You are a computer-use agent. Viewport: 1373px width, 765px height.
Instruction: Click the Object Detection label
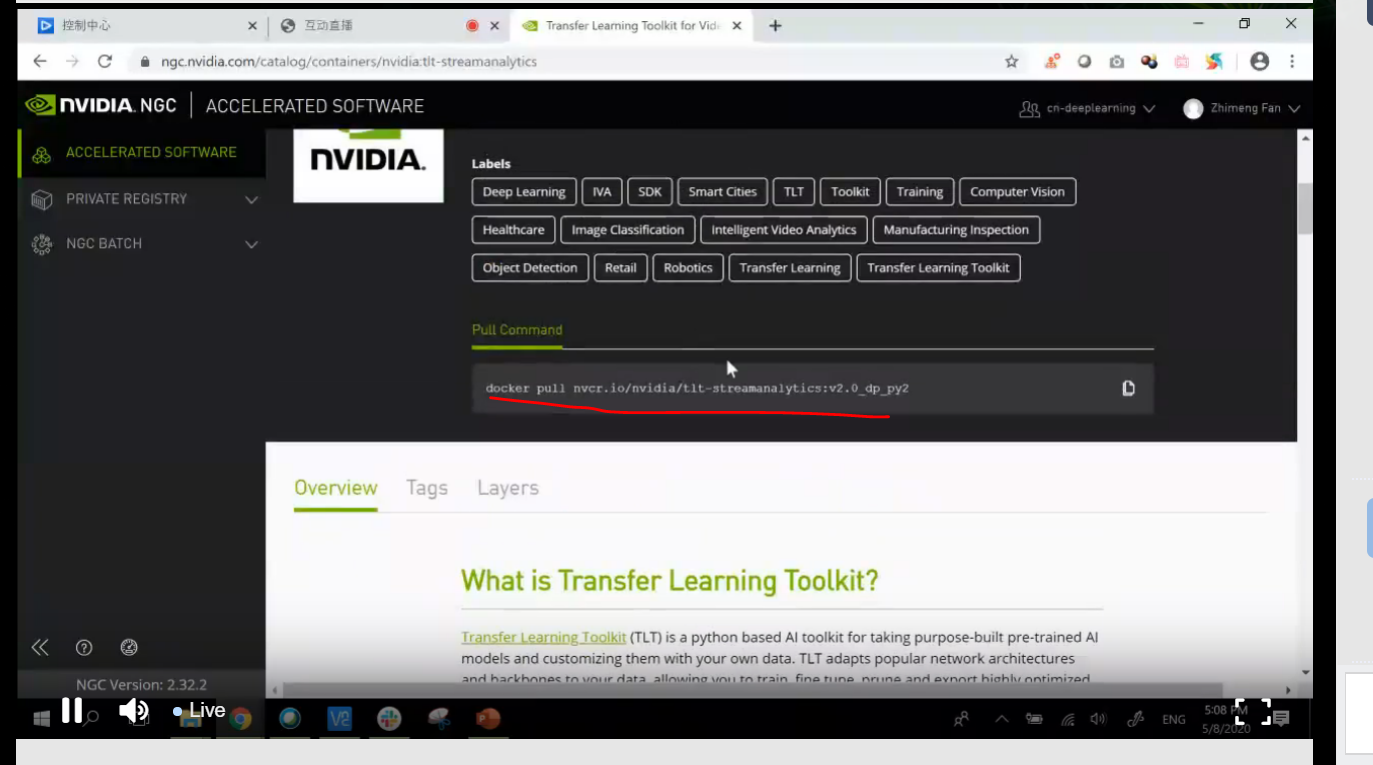coord(530,268)
